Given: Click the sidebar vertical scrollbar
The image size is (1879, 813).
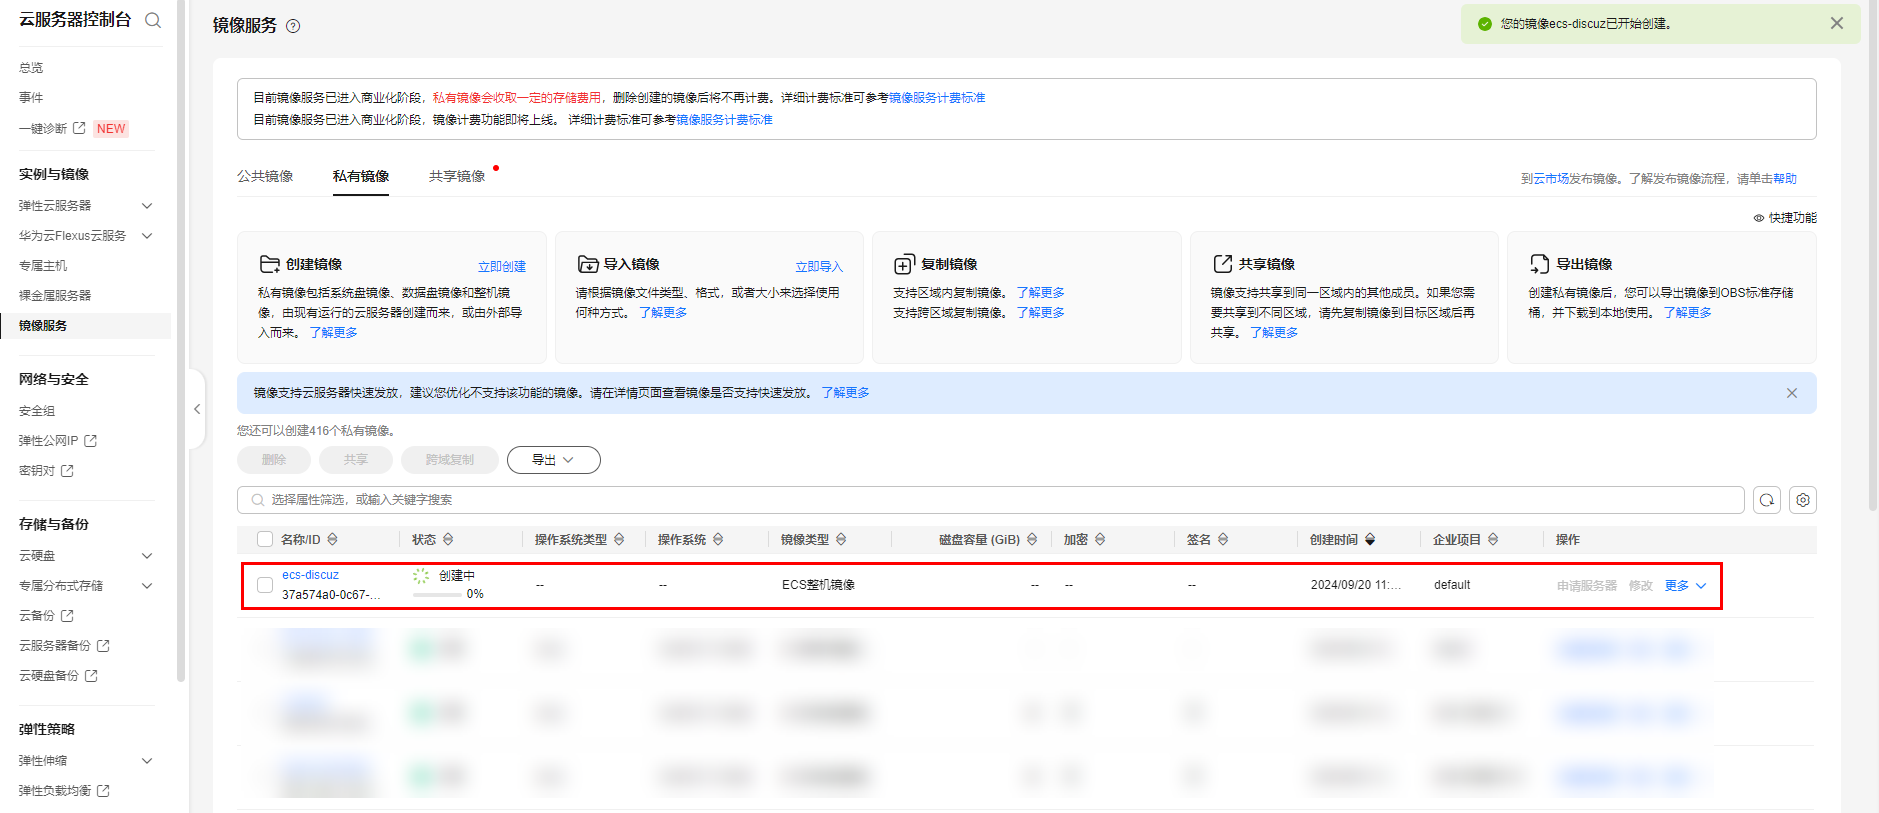Looking at the screenshot, I should click(x=180, y=340).
